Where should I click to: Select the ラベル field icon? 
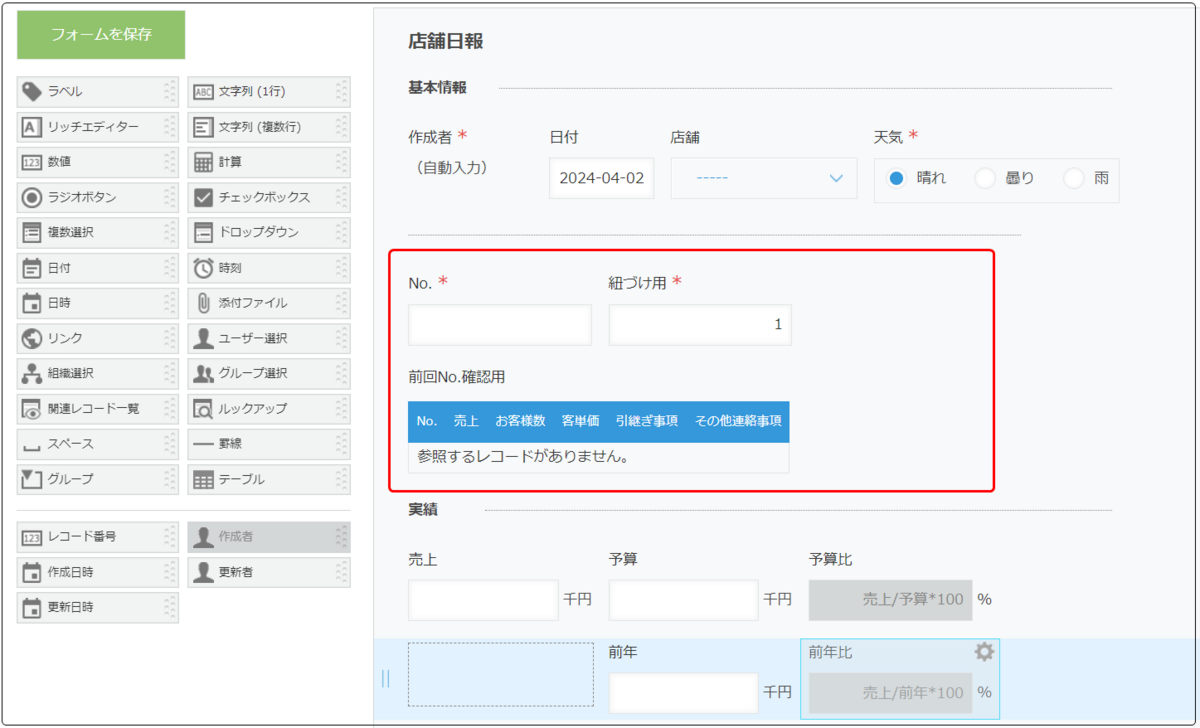(32, 92)
